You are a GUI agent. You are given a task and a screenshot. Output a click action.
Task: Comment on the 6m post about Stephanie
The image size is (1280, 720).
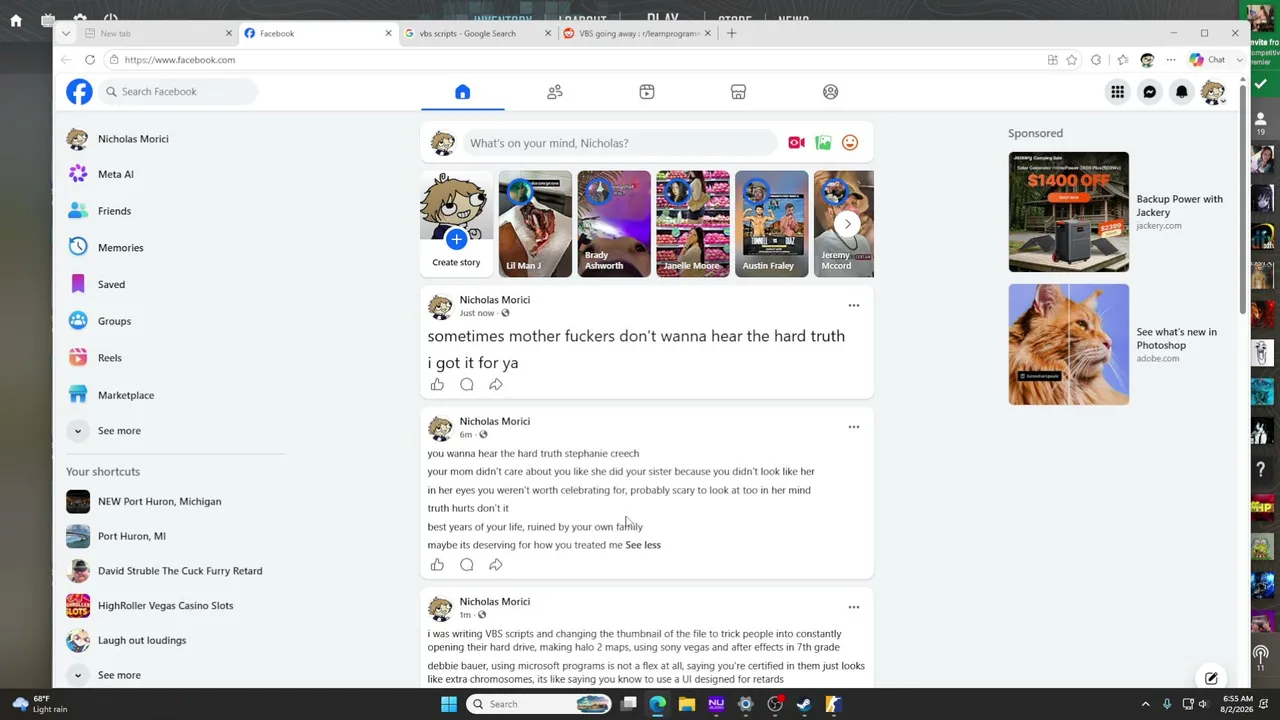[467, 565]
